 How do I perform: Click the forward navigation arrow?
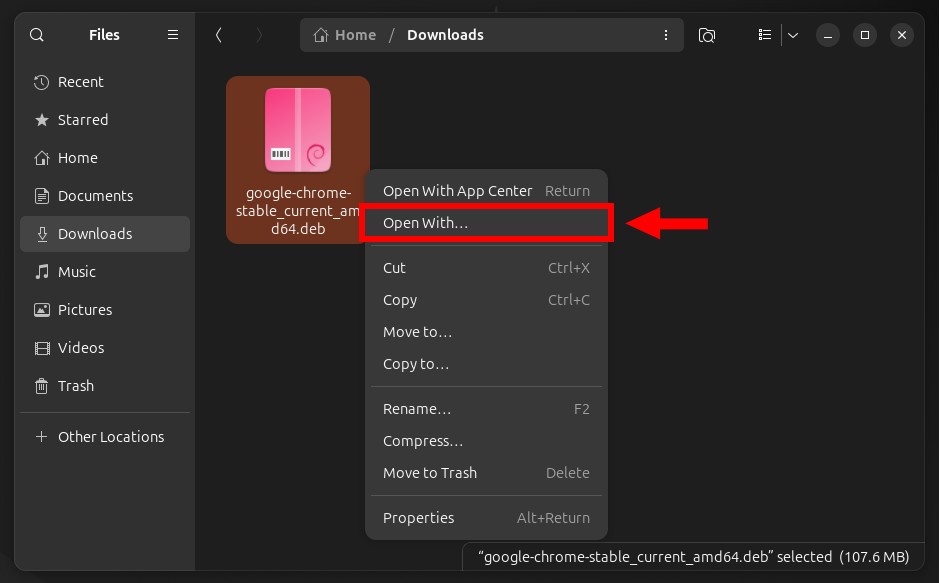point(259,35)
